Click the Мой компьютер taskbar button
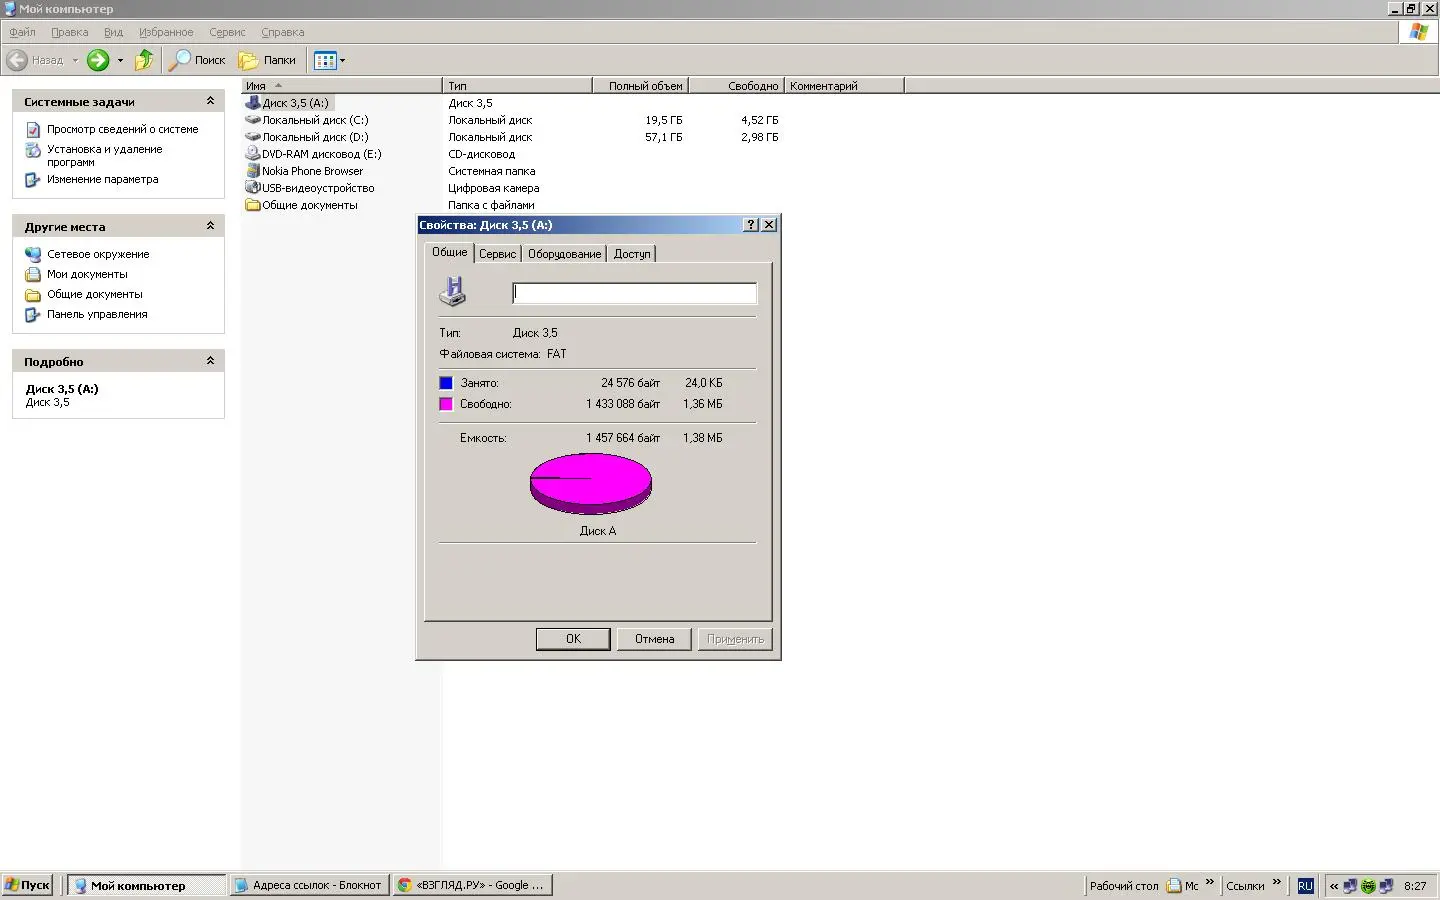The width and height of the screenshot is (1440, 900). point(148,885)
